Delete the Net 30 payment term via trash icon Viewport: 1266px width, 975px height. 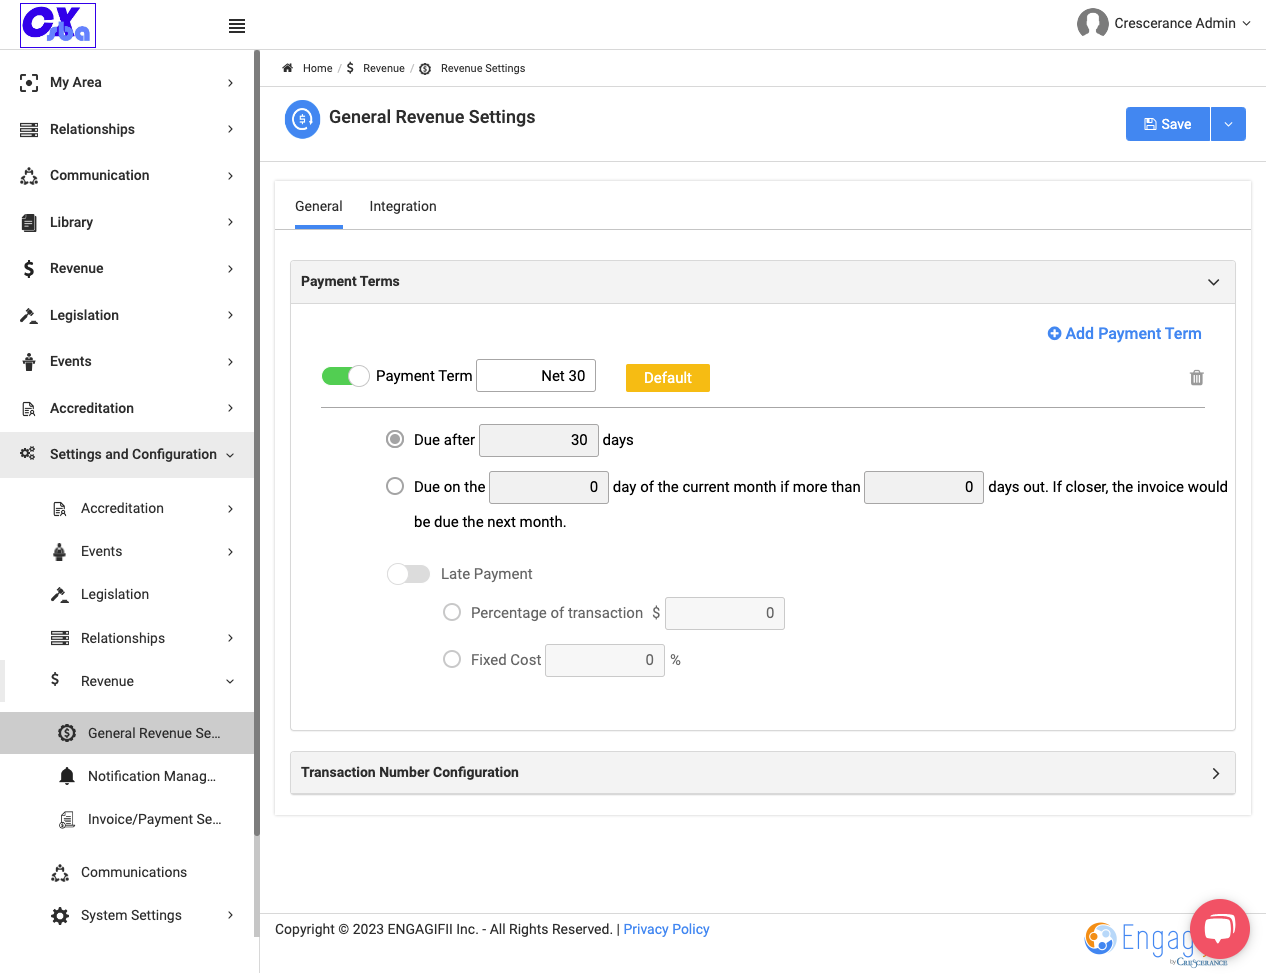[1197, 378]
